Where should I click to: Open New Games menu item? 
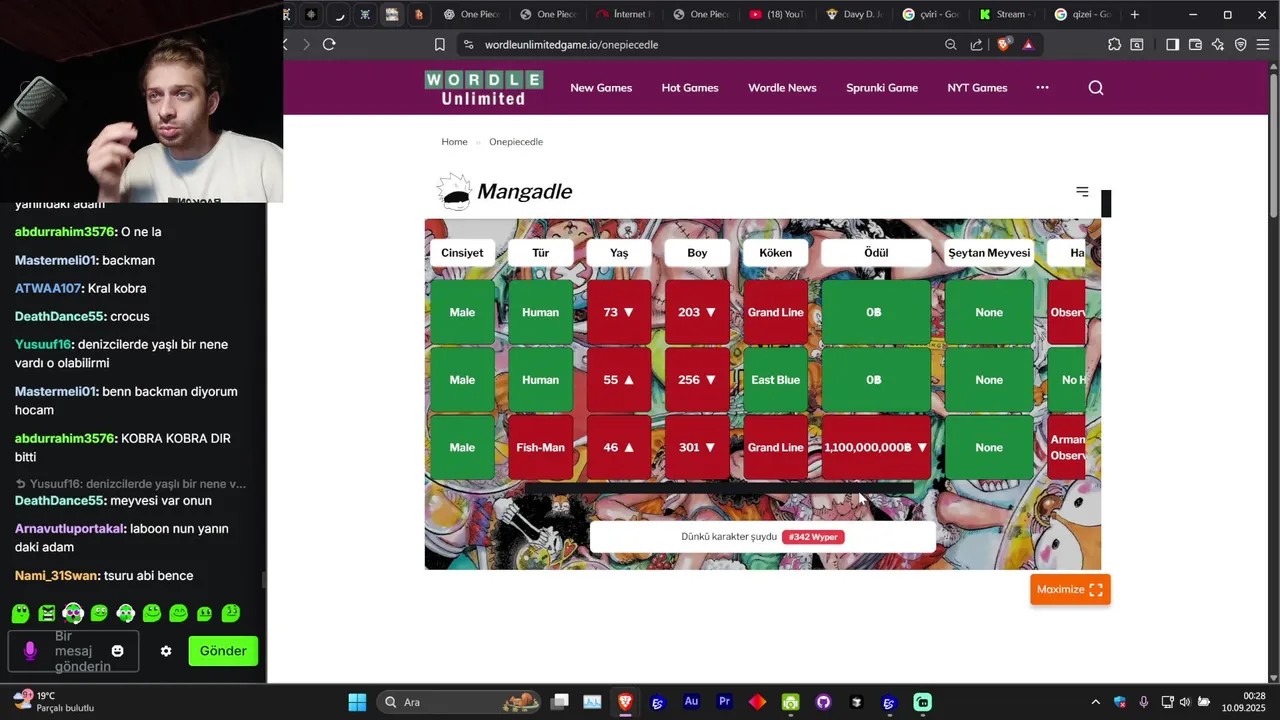601,88
